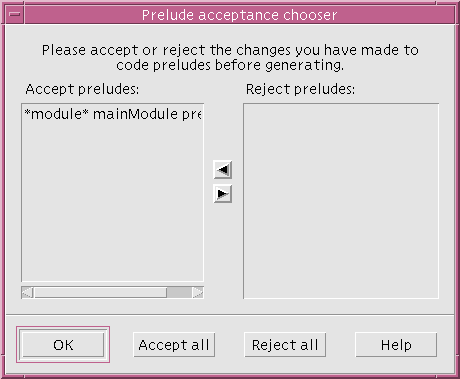The width and height of the screenshot is (460, 379).
Task: Select the *module* mainModule prelude entry
Action: point(113,114)
